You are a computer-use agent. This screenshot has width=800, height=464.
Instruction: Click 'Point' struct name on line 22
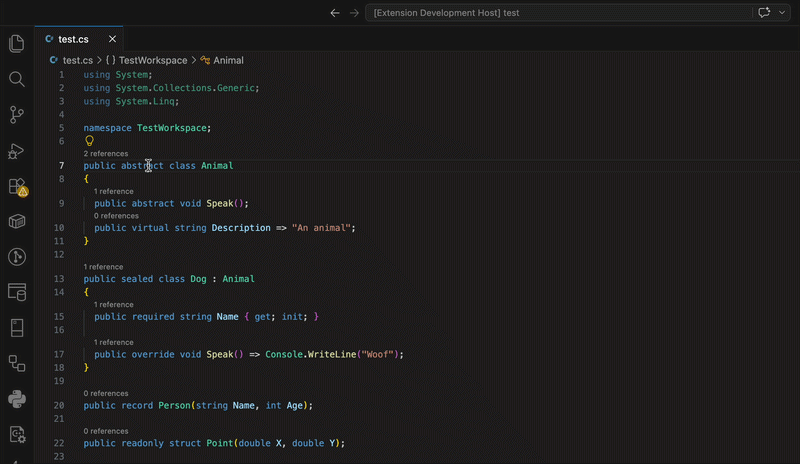pos(219,443)
